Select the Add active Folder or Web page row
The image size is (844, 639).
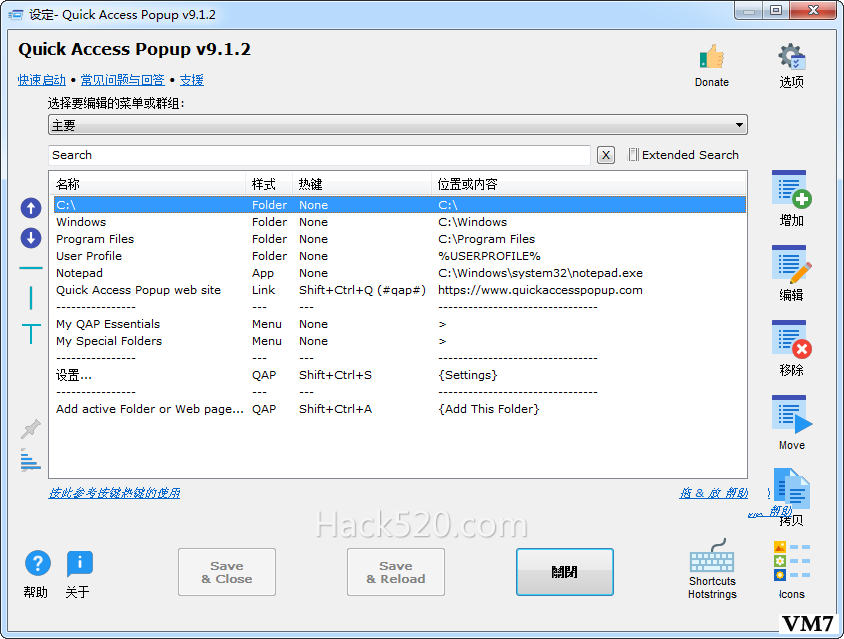point(399,409)
